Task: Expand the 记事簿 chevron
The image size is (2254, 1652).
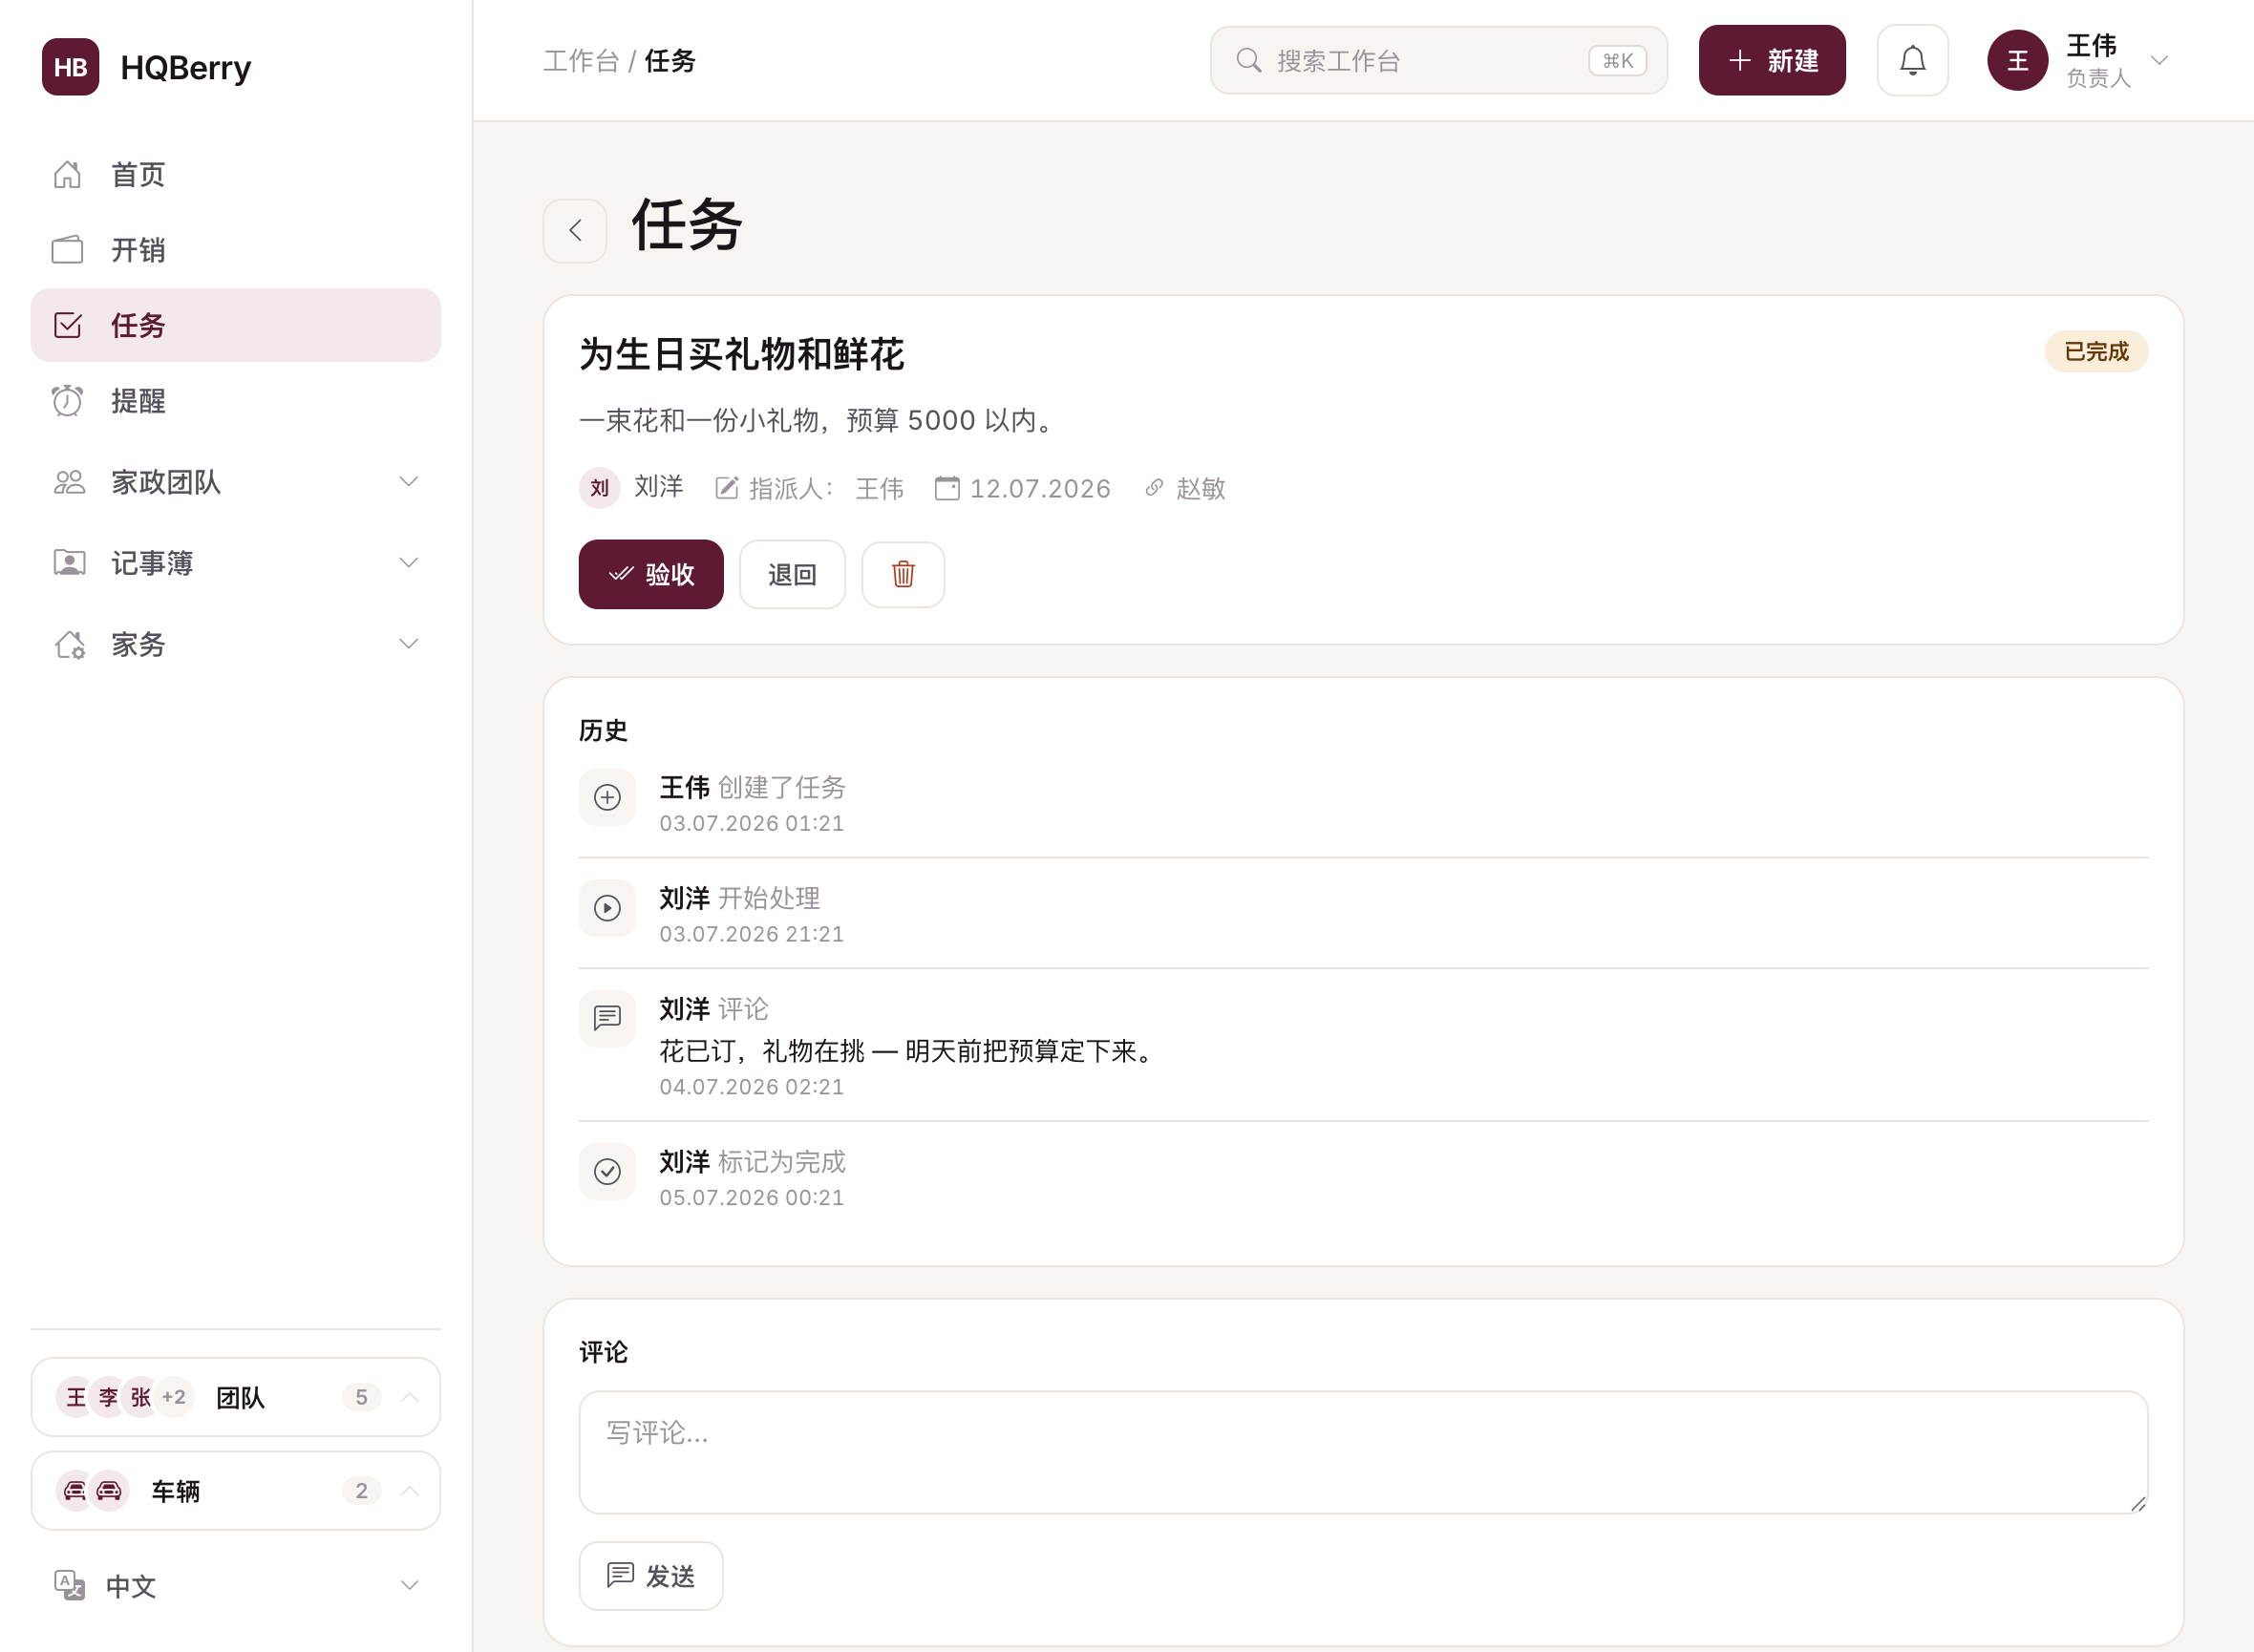Action: tap(409, 563)
